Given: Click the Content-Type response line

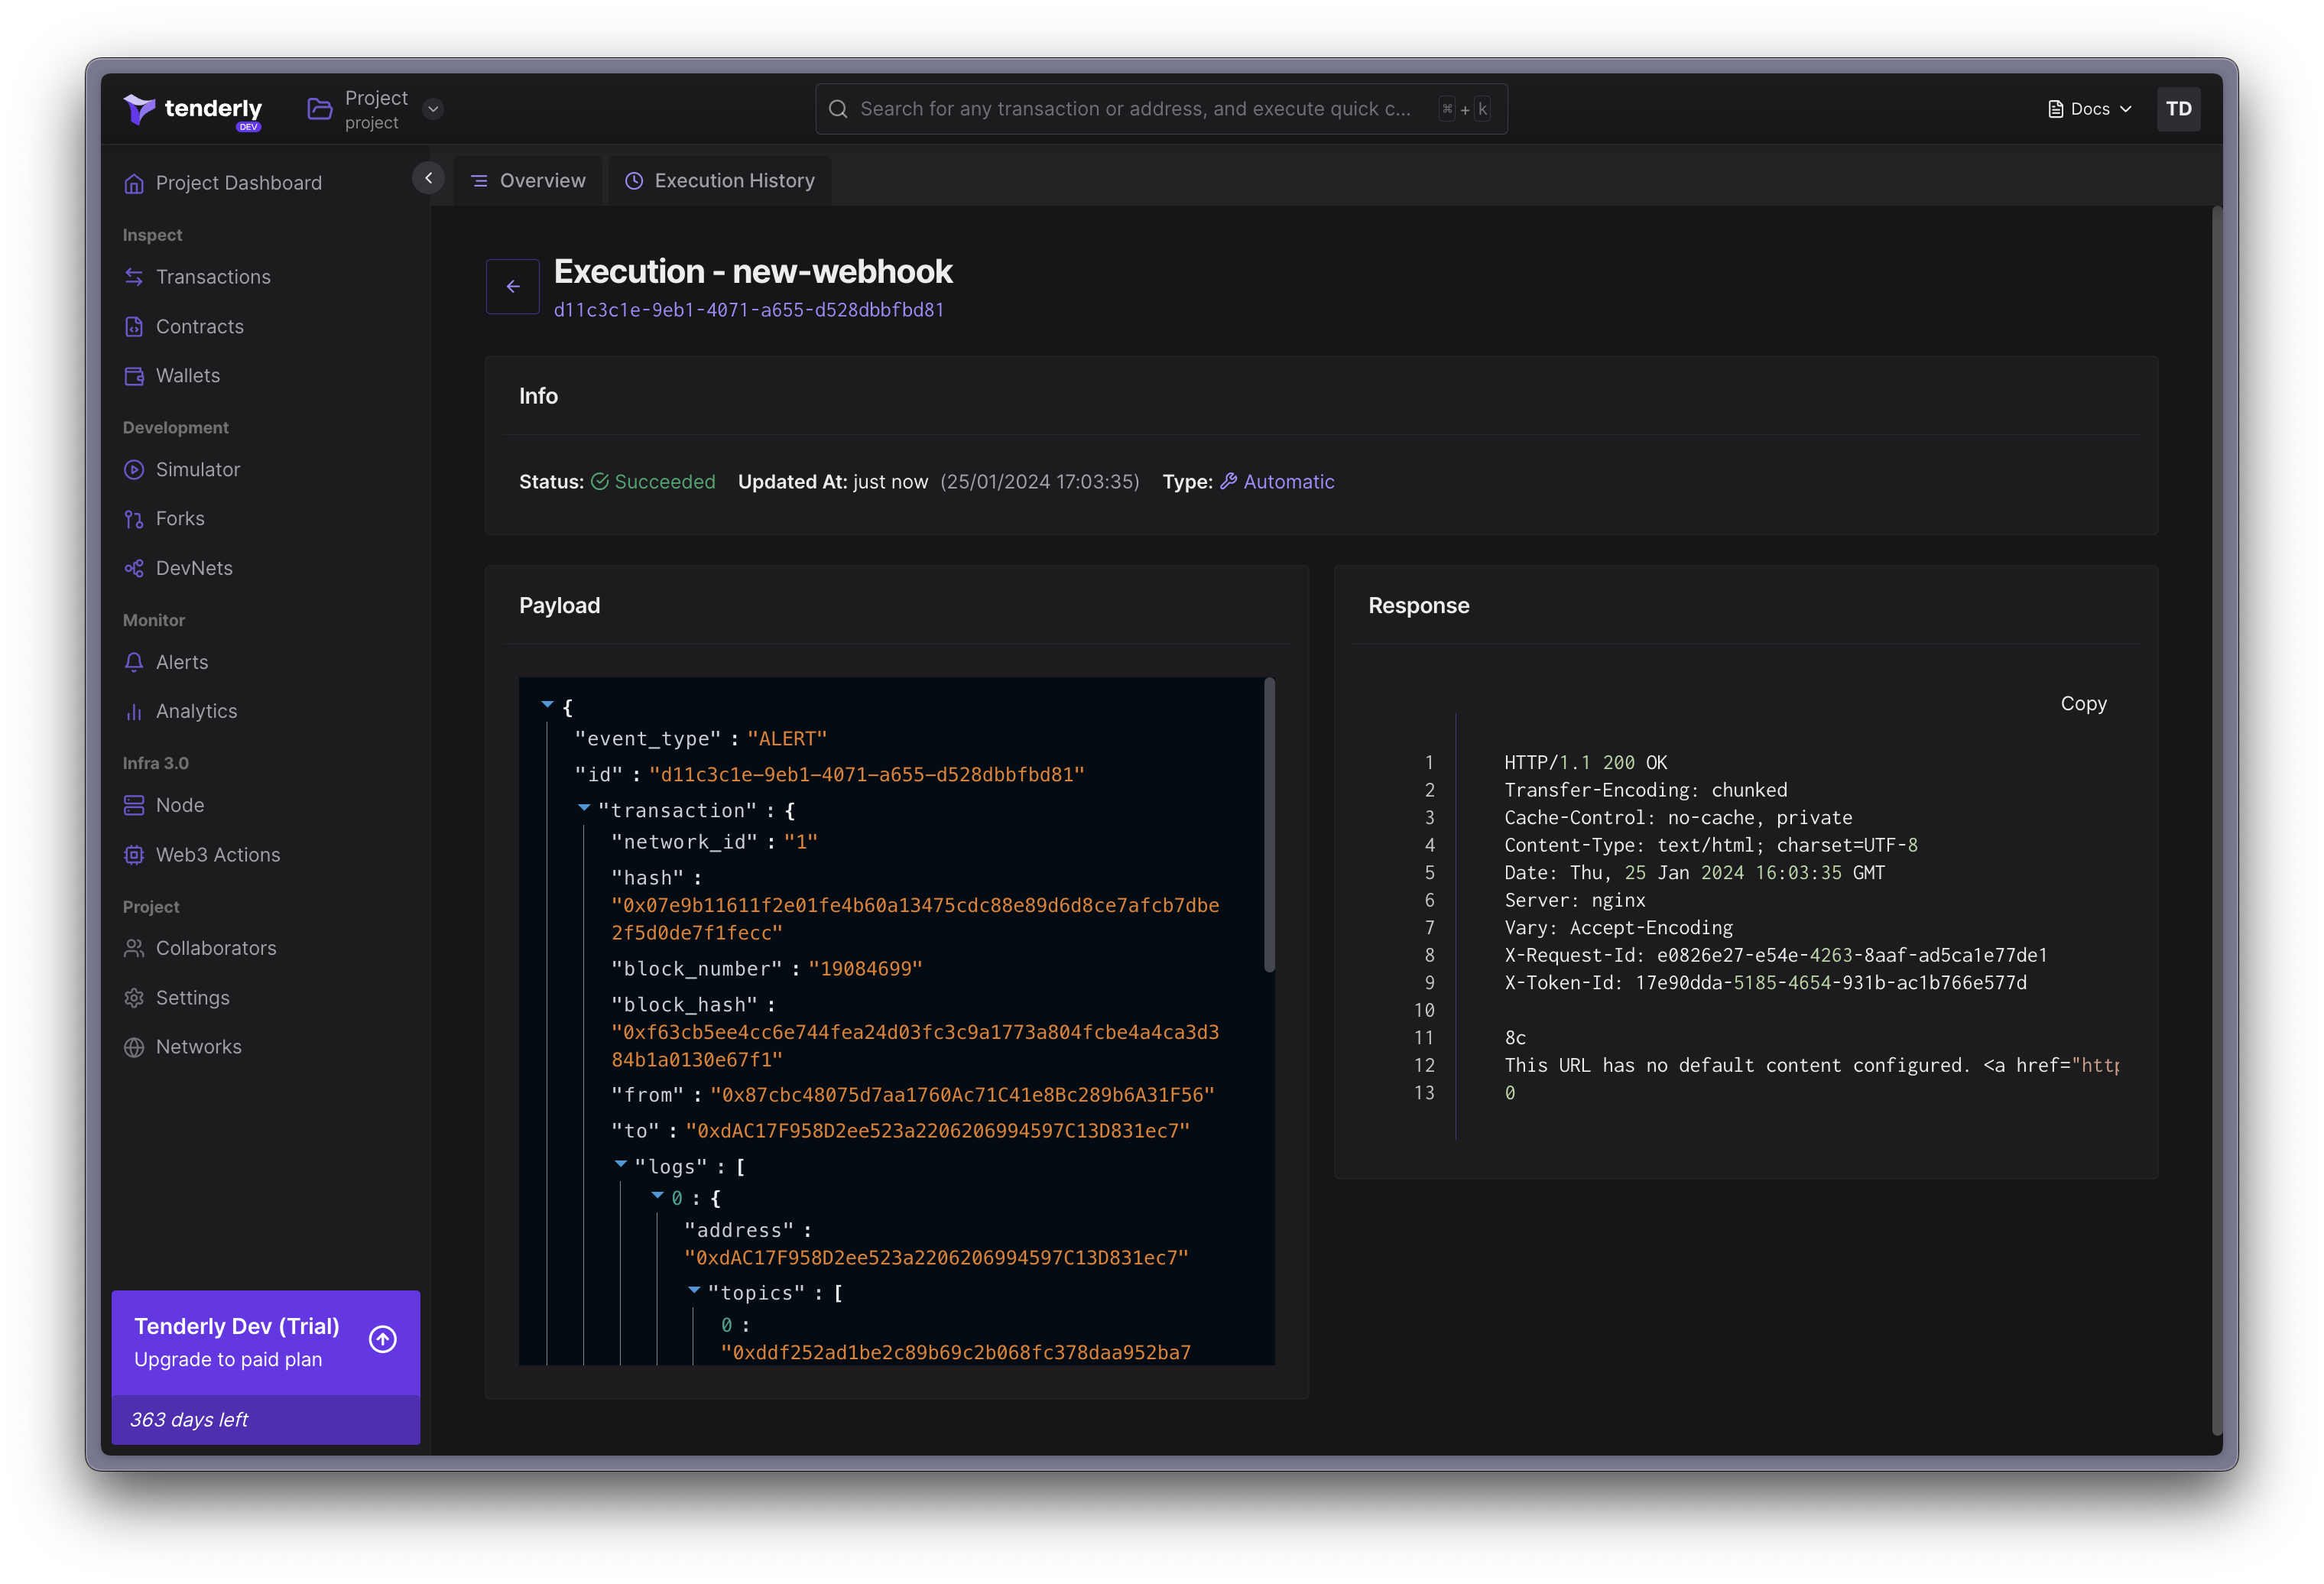Looking at the screenshot, I should tap(1711, 846).
